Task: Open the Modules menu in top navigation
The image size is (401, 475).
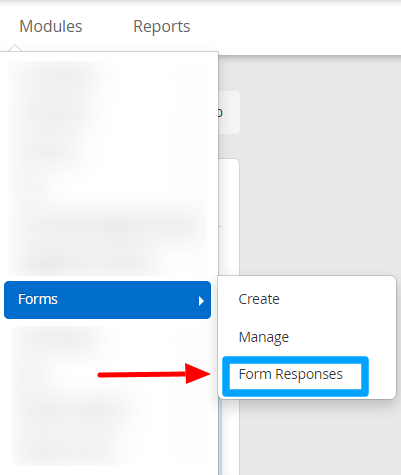Action: point(51,26)
